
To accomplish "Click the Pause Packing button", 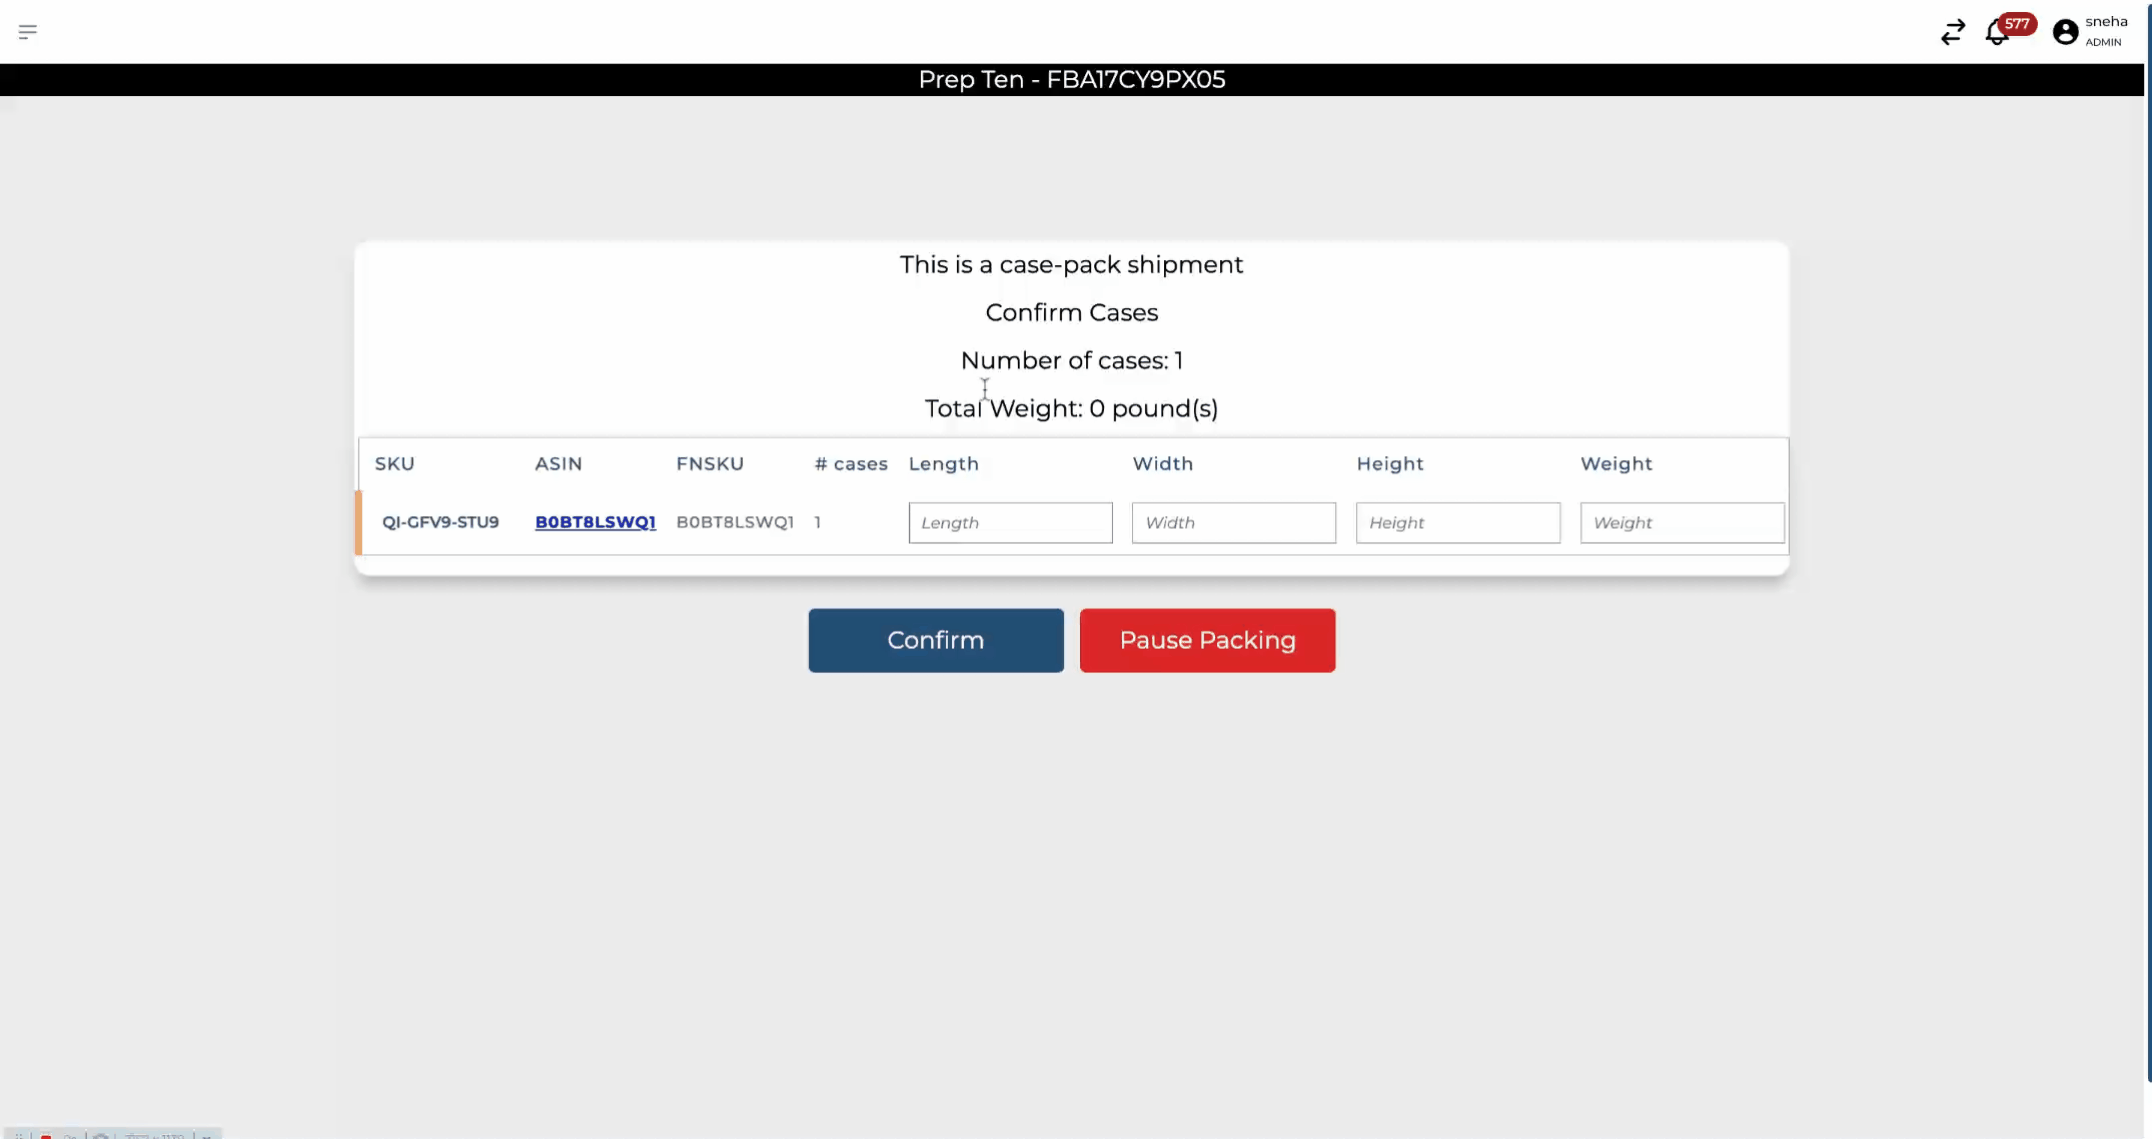I will point(1207,640).
